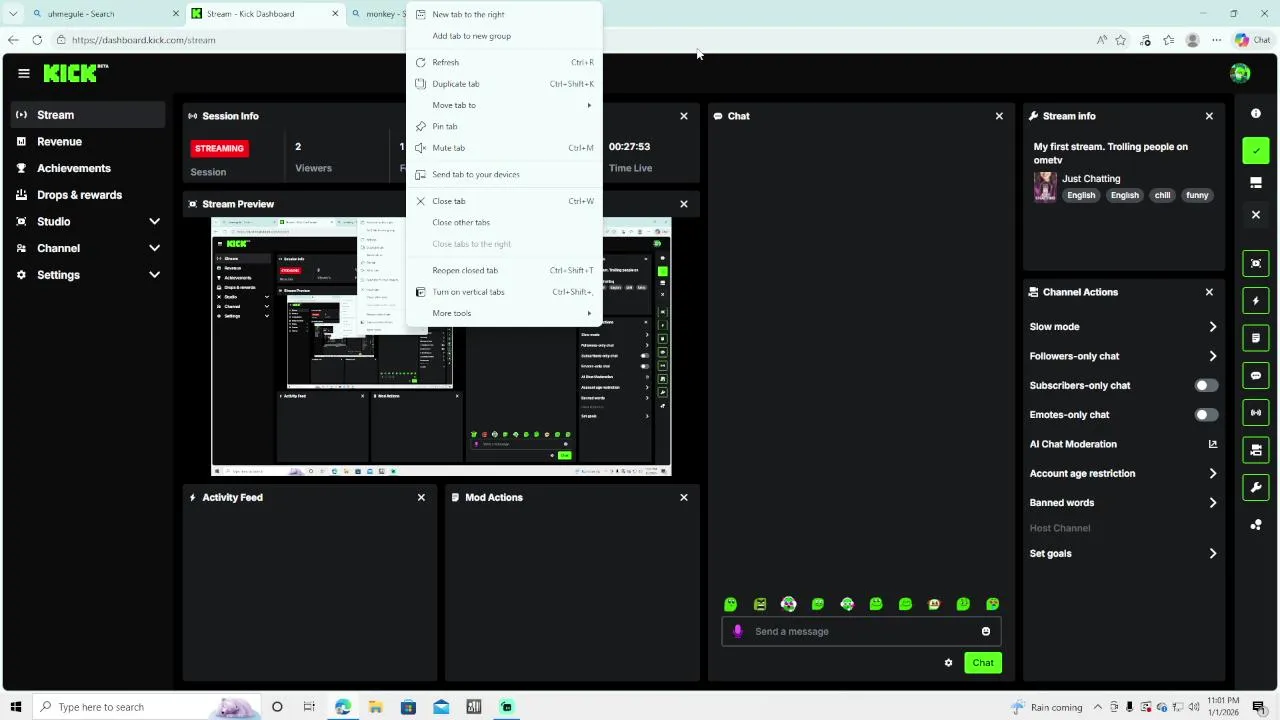This screenshot has width=1280, height=720.
Task: Add page to favorites star icon
Action: pos(1121,40)
